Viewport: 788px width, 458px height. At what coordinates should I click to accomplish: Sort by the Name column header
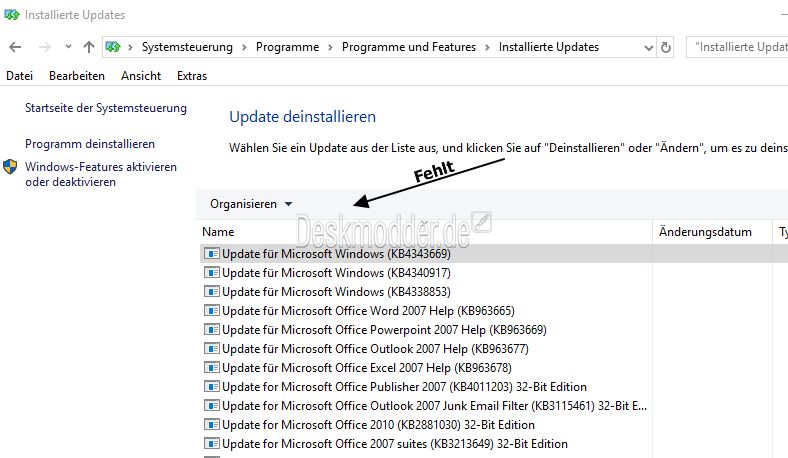218,232
